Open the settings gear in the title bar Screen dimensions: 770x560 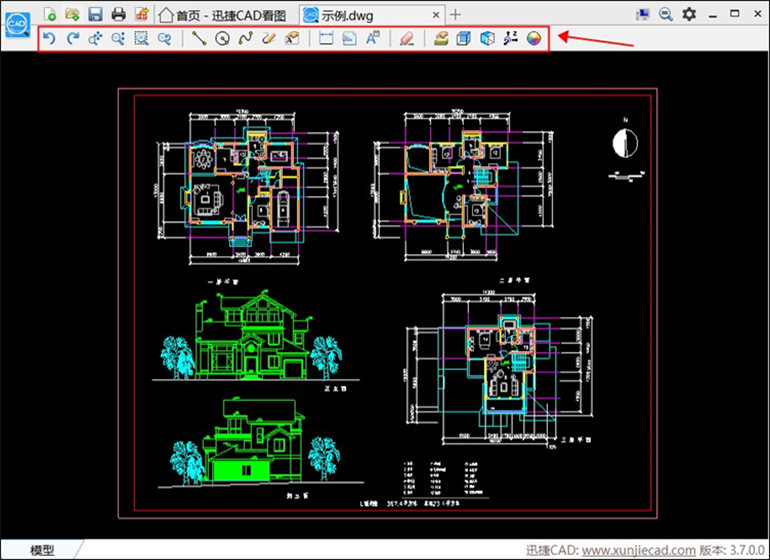(689, 14)
